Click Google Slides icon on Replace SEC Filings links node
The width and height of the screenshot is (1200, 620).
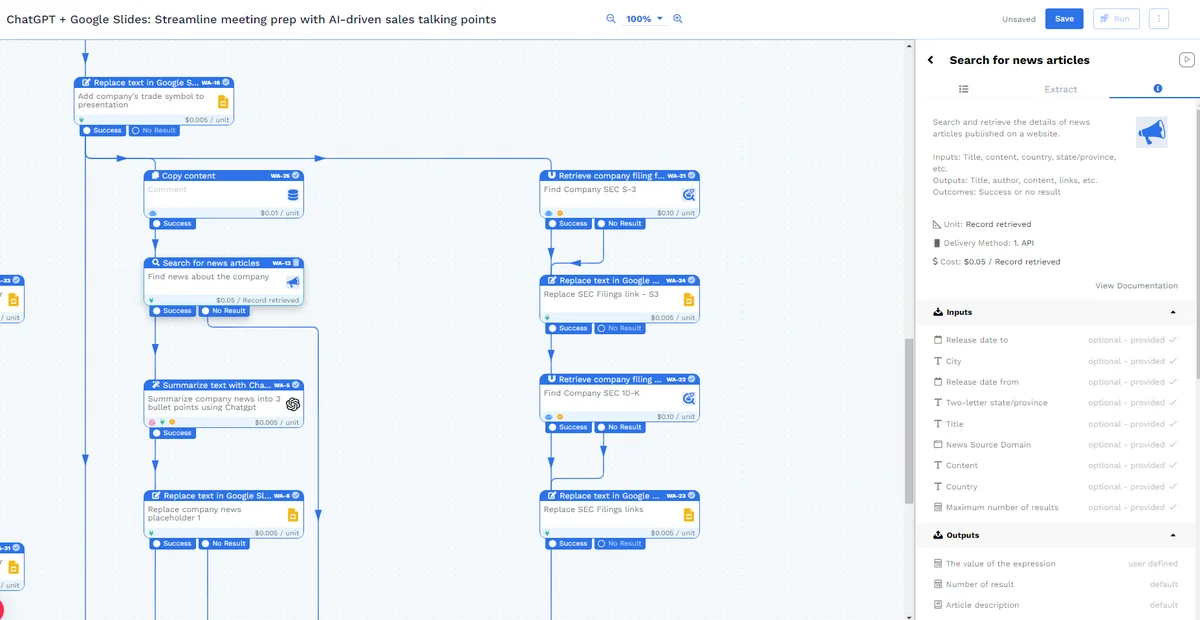pos(688,515)
